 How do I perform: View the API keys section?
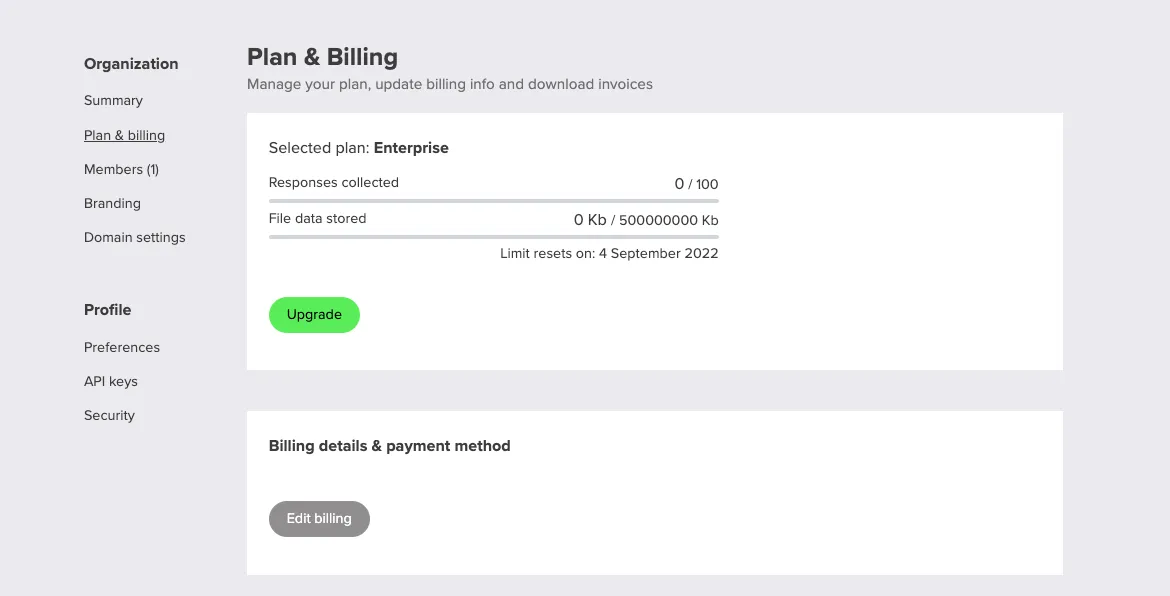click(111, 381)
